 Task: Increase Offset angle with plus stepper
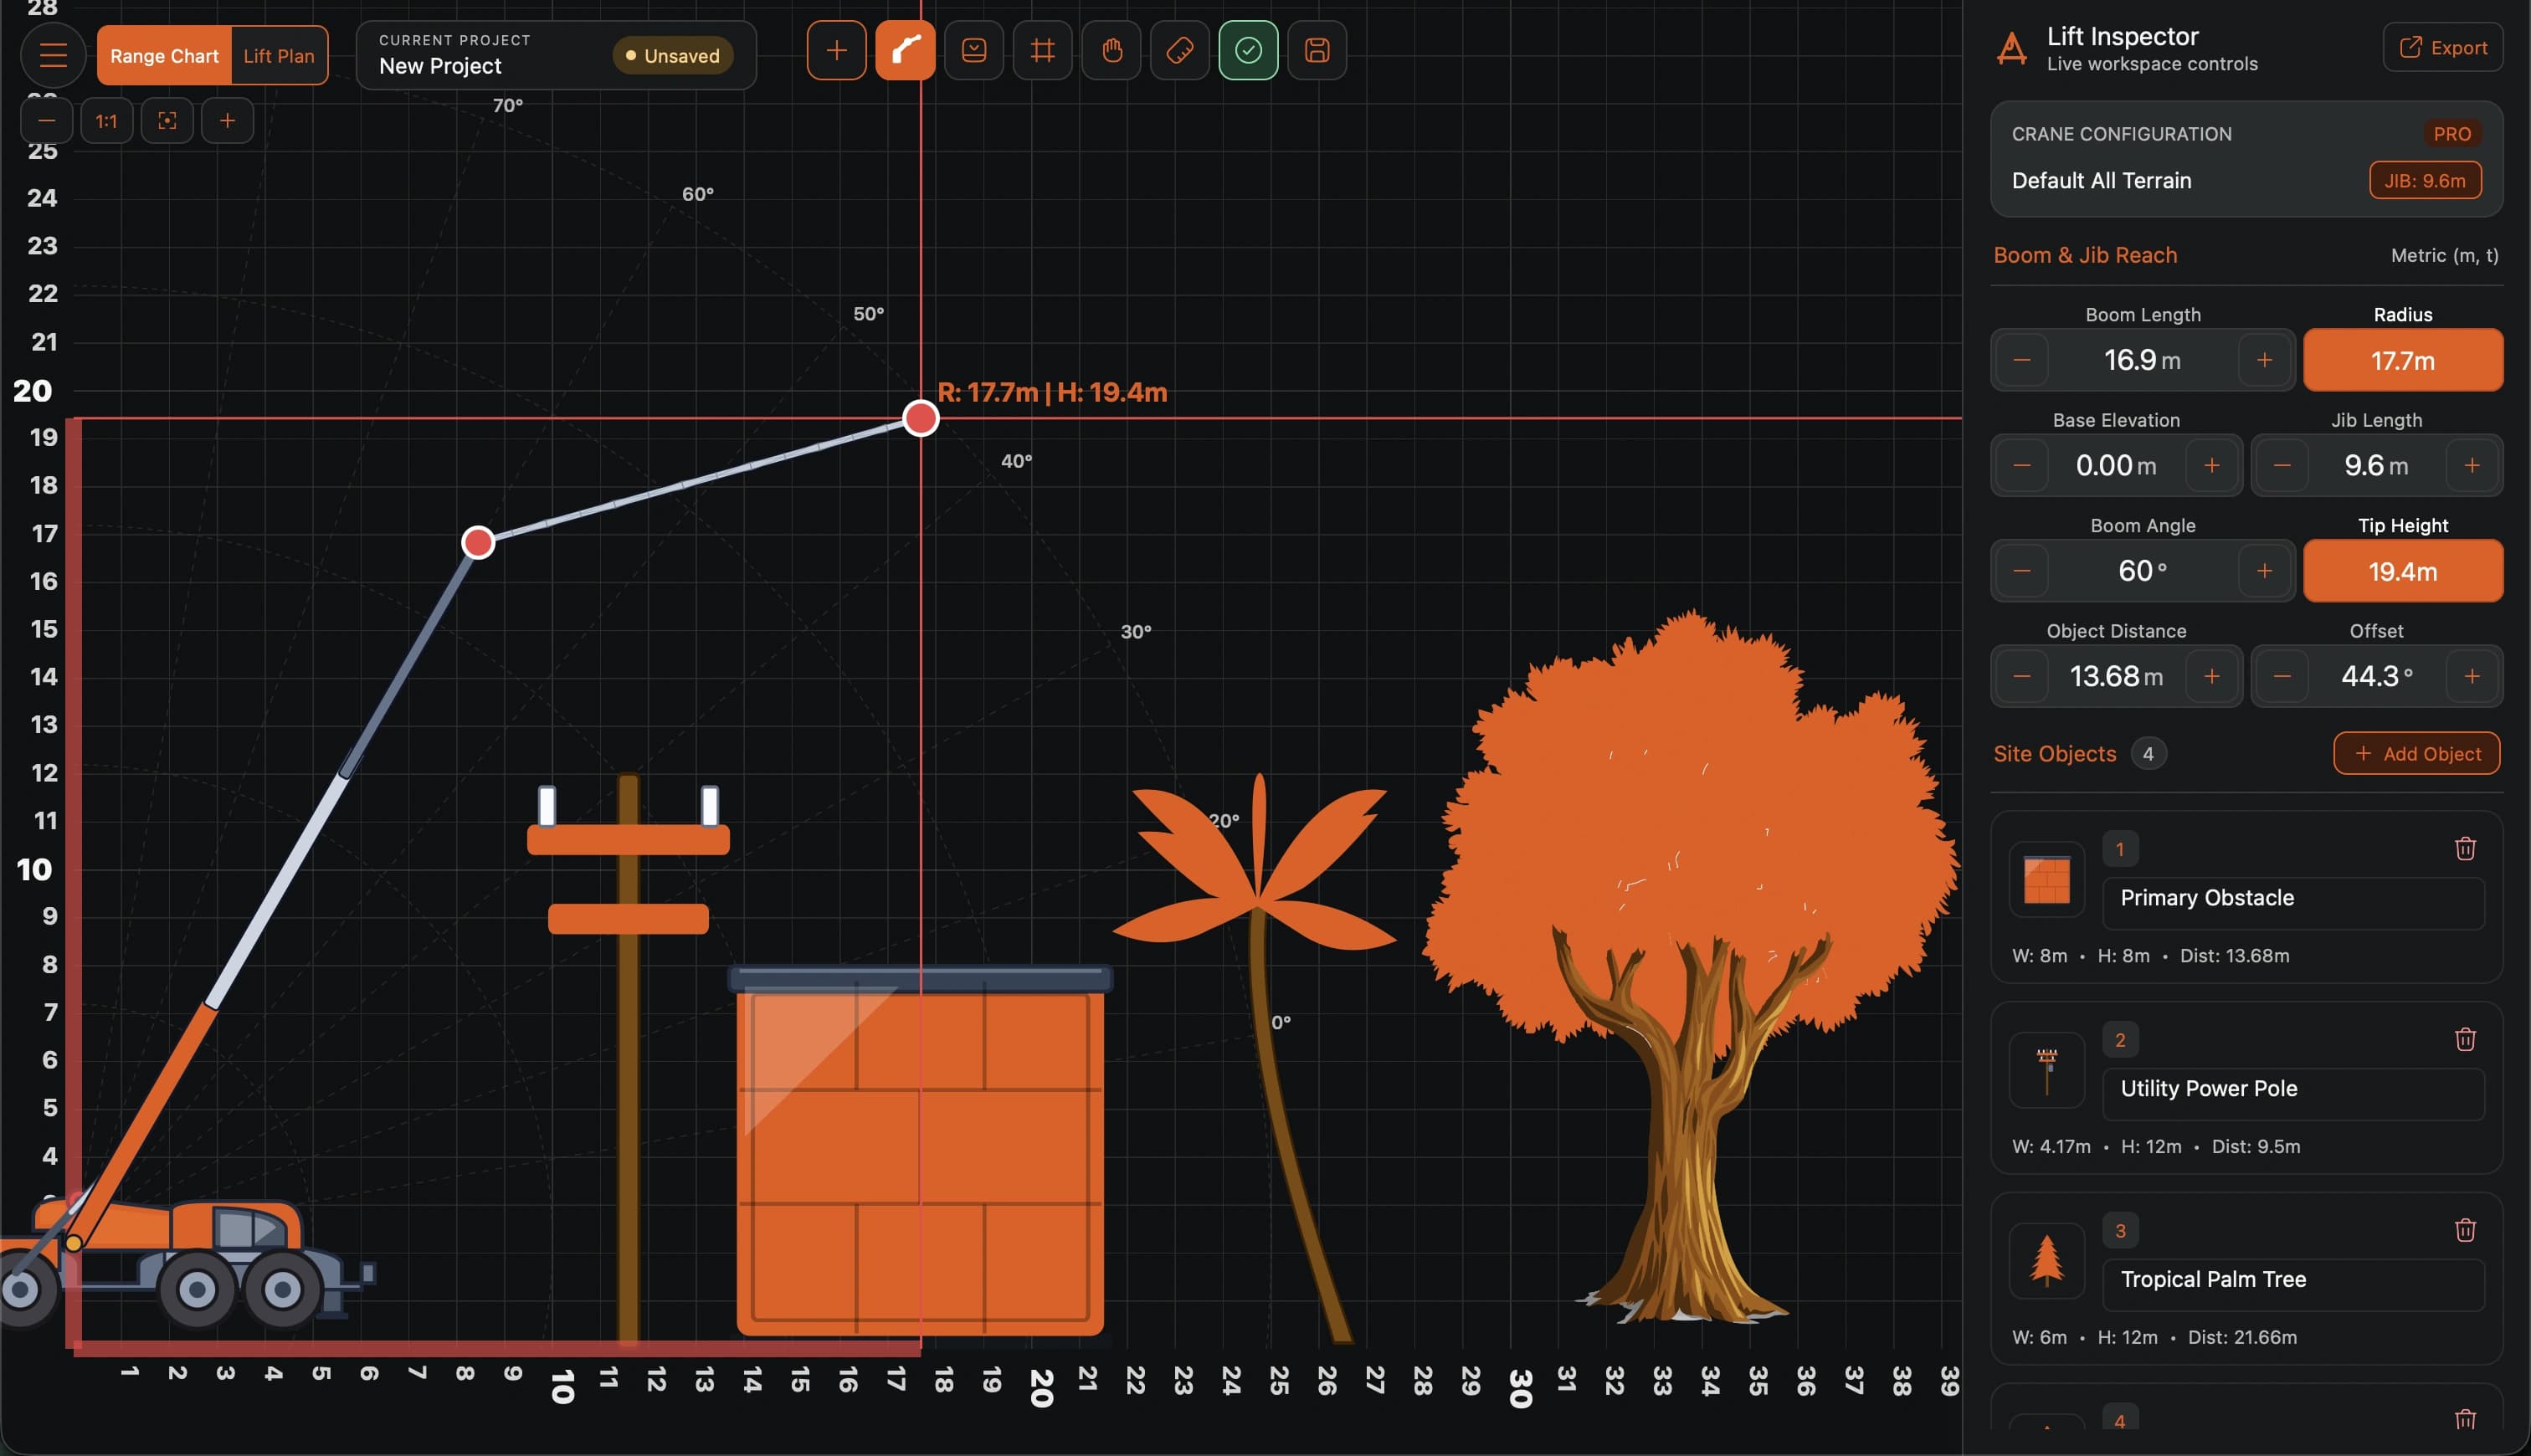[2471, 677]
